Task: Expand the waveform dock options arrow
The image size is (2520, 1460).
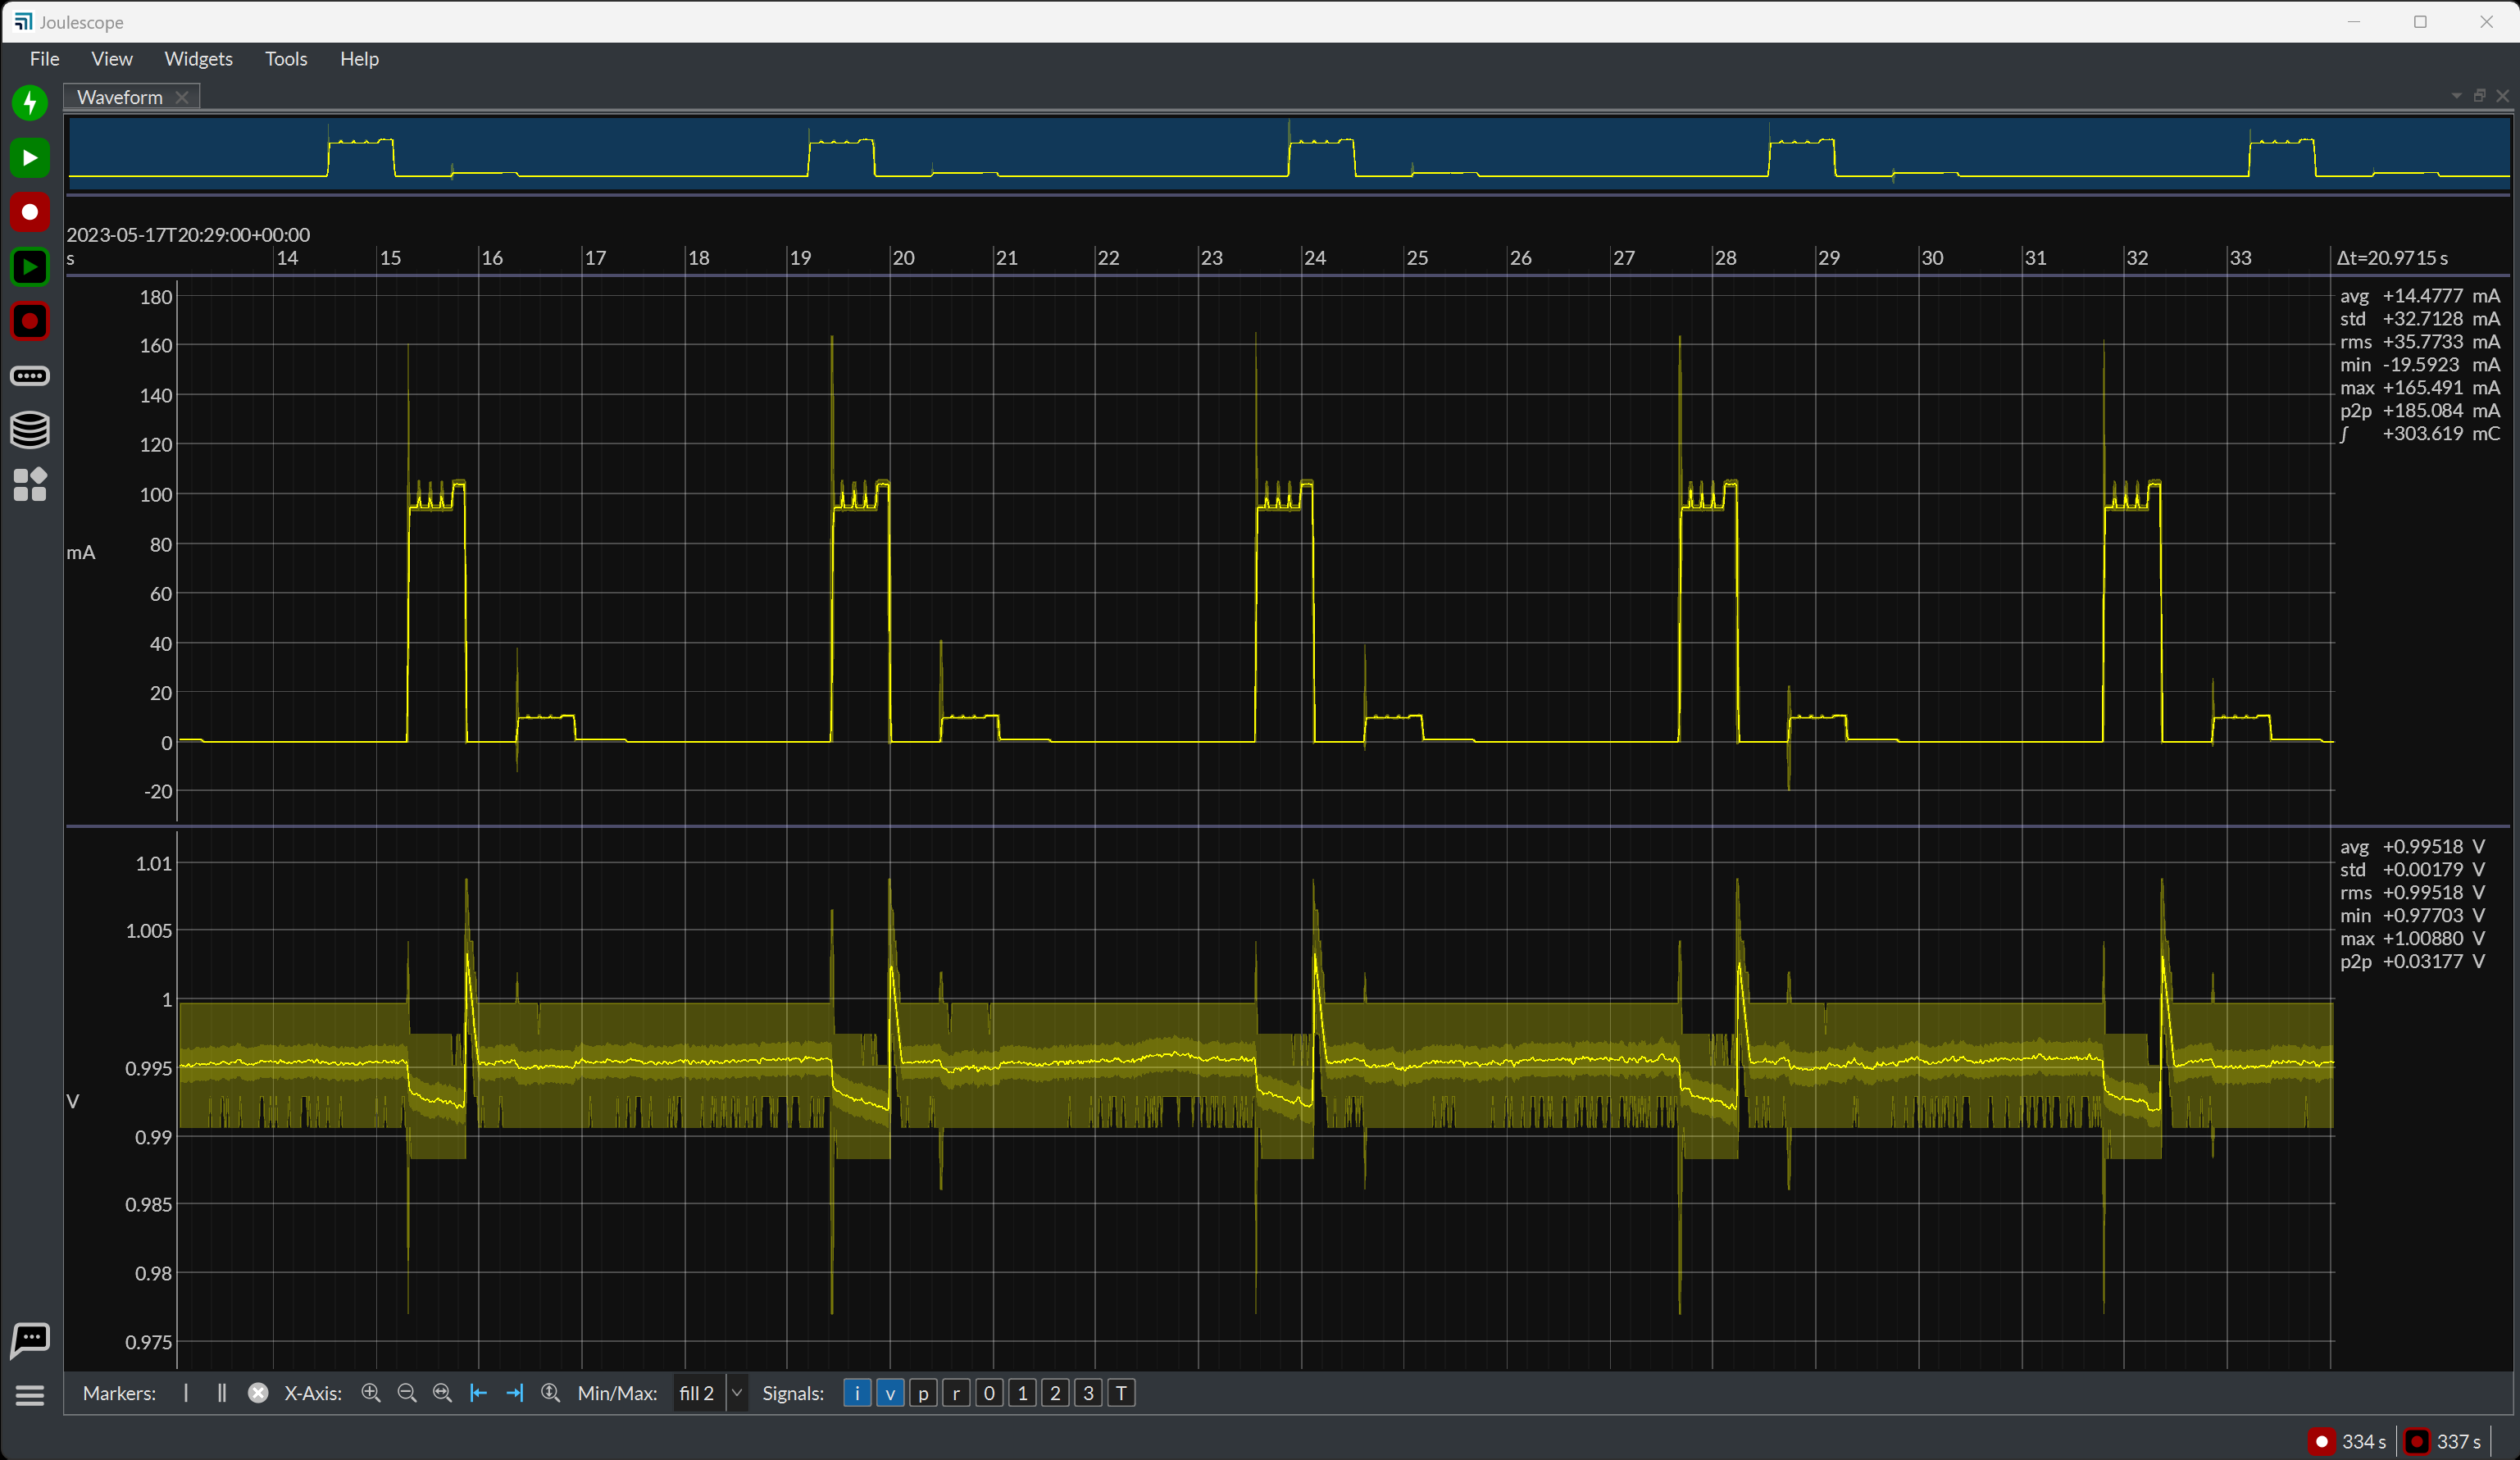Action: tap(2456, 96)
